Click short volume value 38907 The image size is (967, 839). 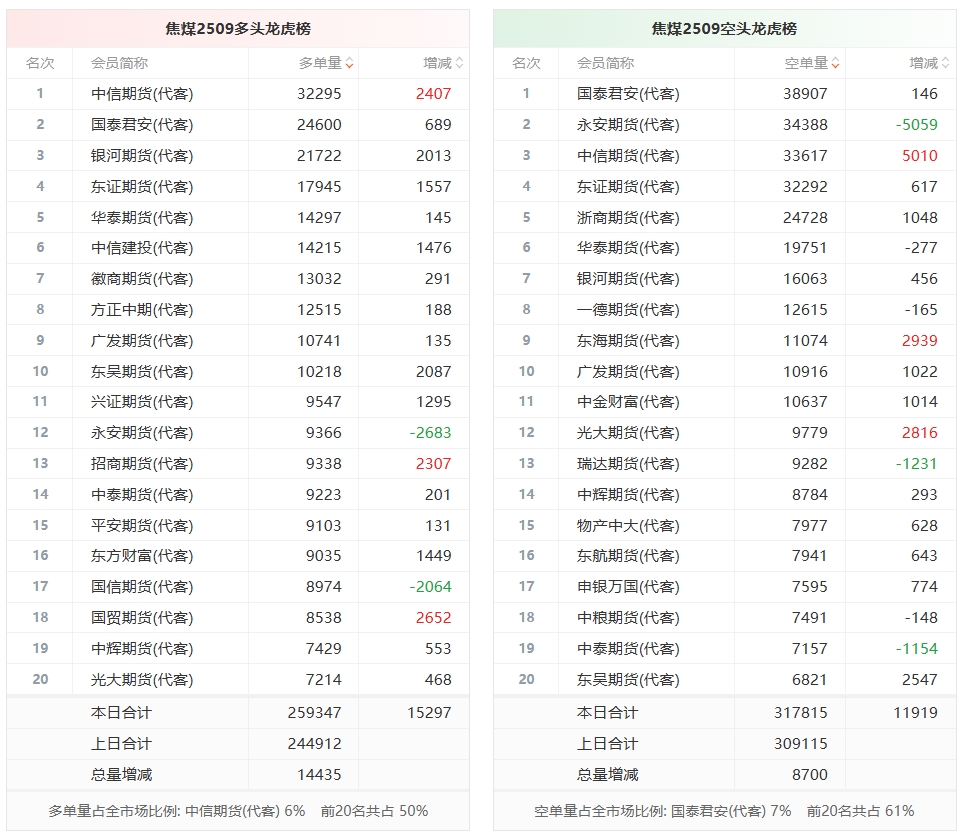point(805,94)
